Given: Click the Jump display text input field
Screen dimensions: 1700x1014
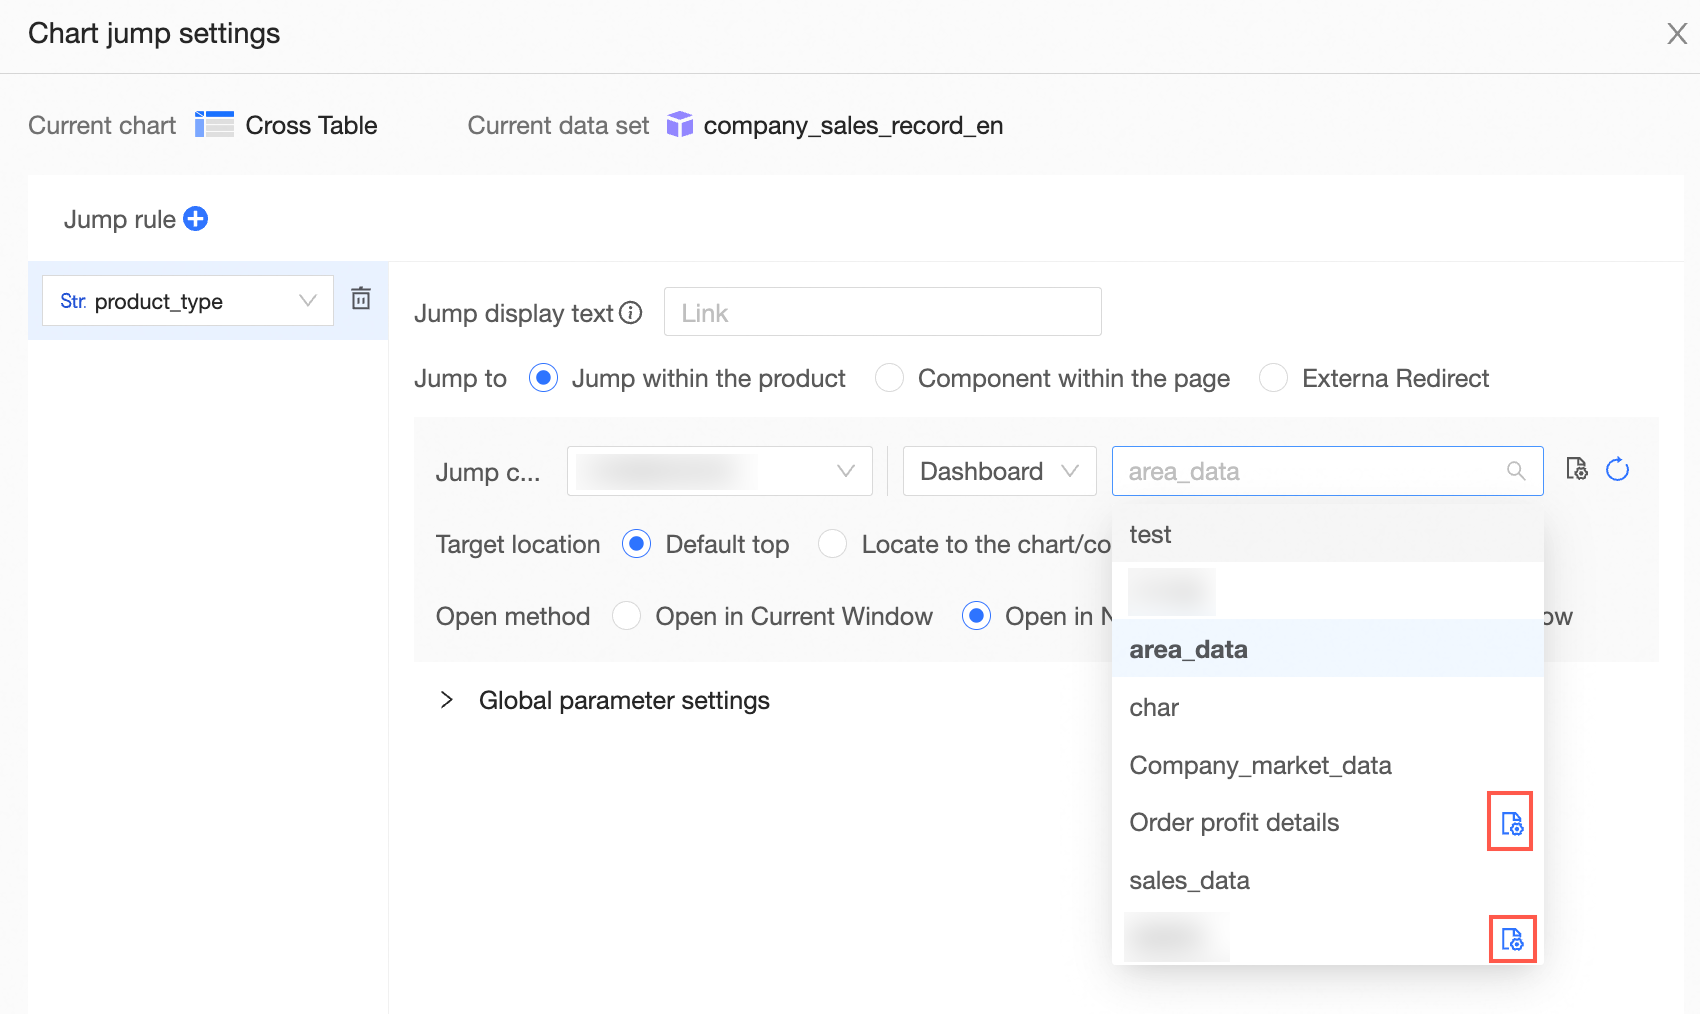Looking at the screenshot, I should 882,313.
